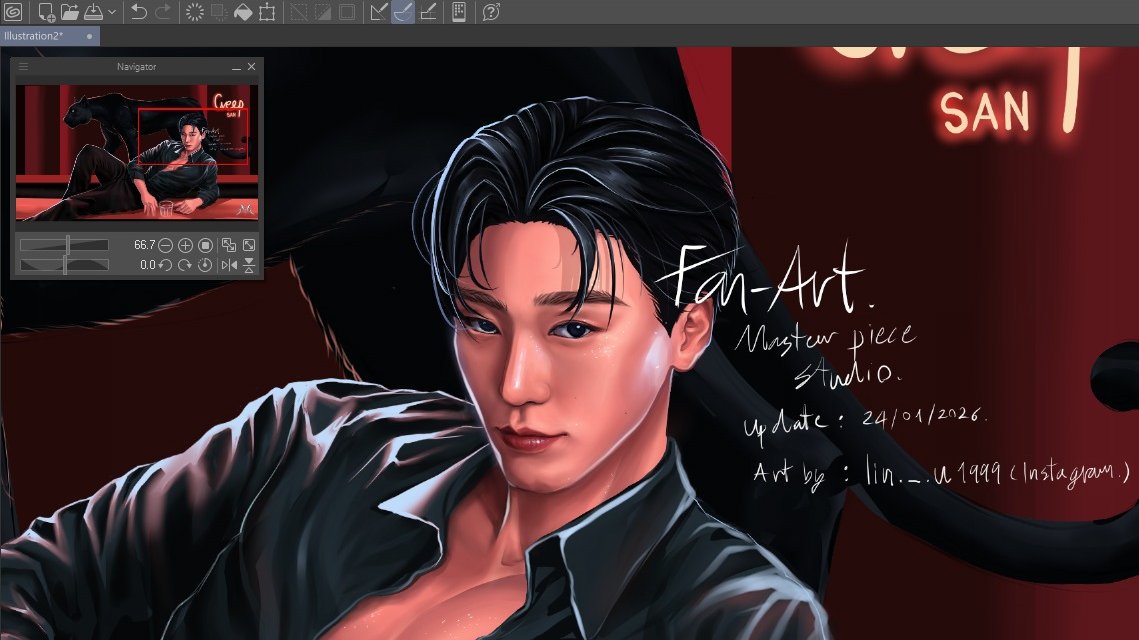The width and height of the screenshot is (1139, 640).
Task: Rotate the canvas left
Action: coord(166,265)
